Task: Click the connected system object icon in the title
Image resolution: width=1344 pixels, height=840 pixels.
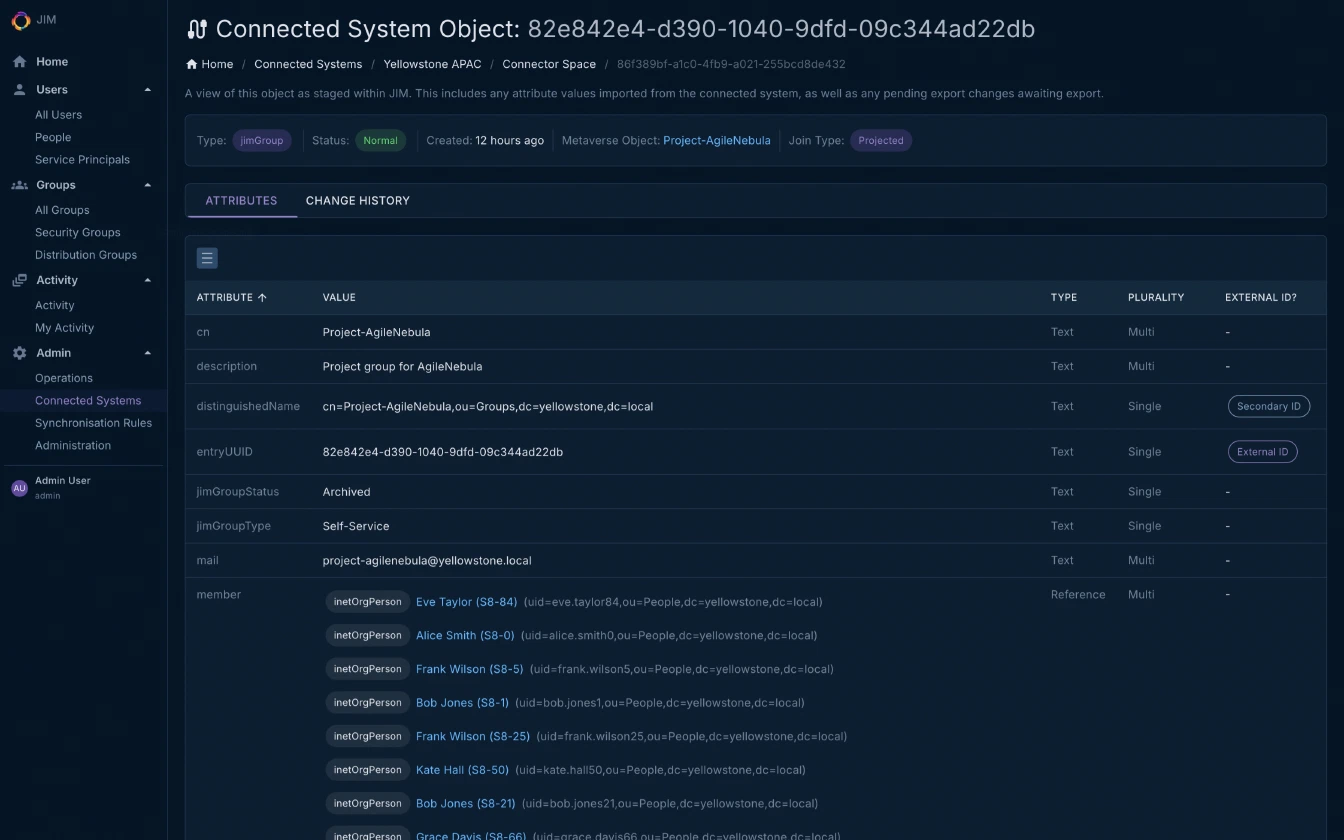Action: pyautogui.click(x=196, y=28)
